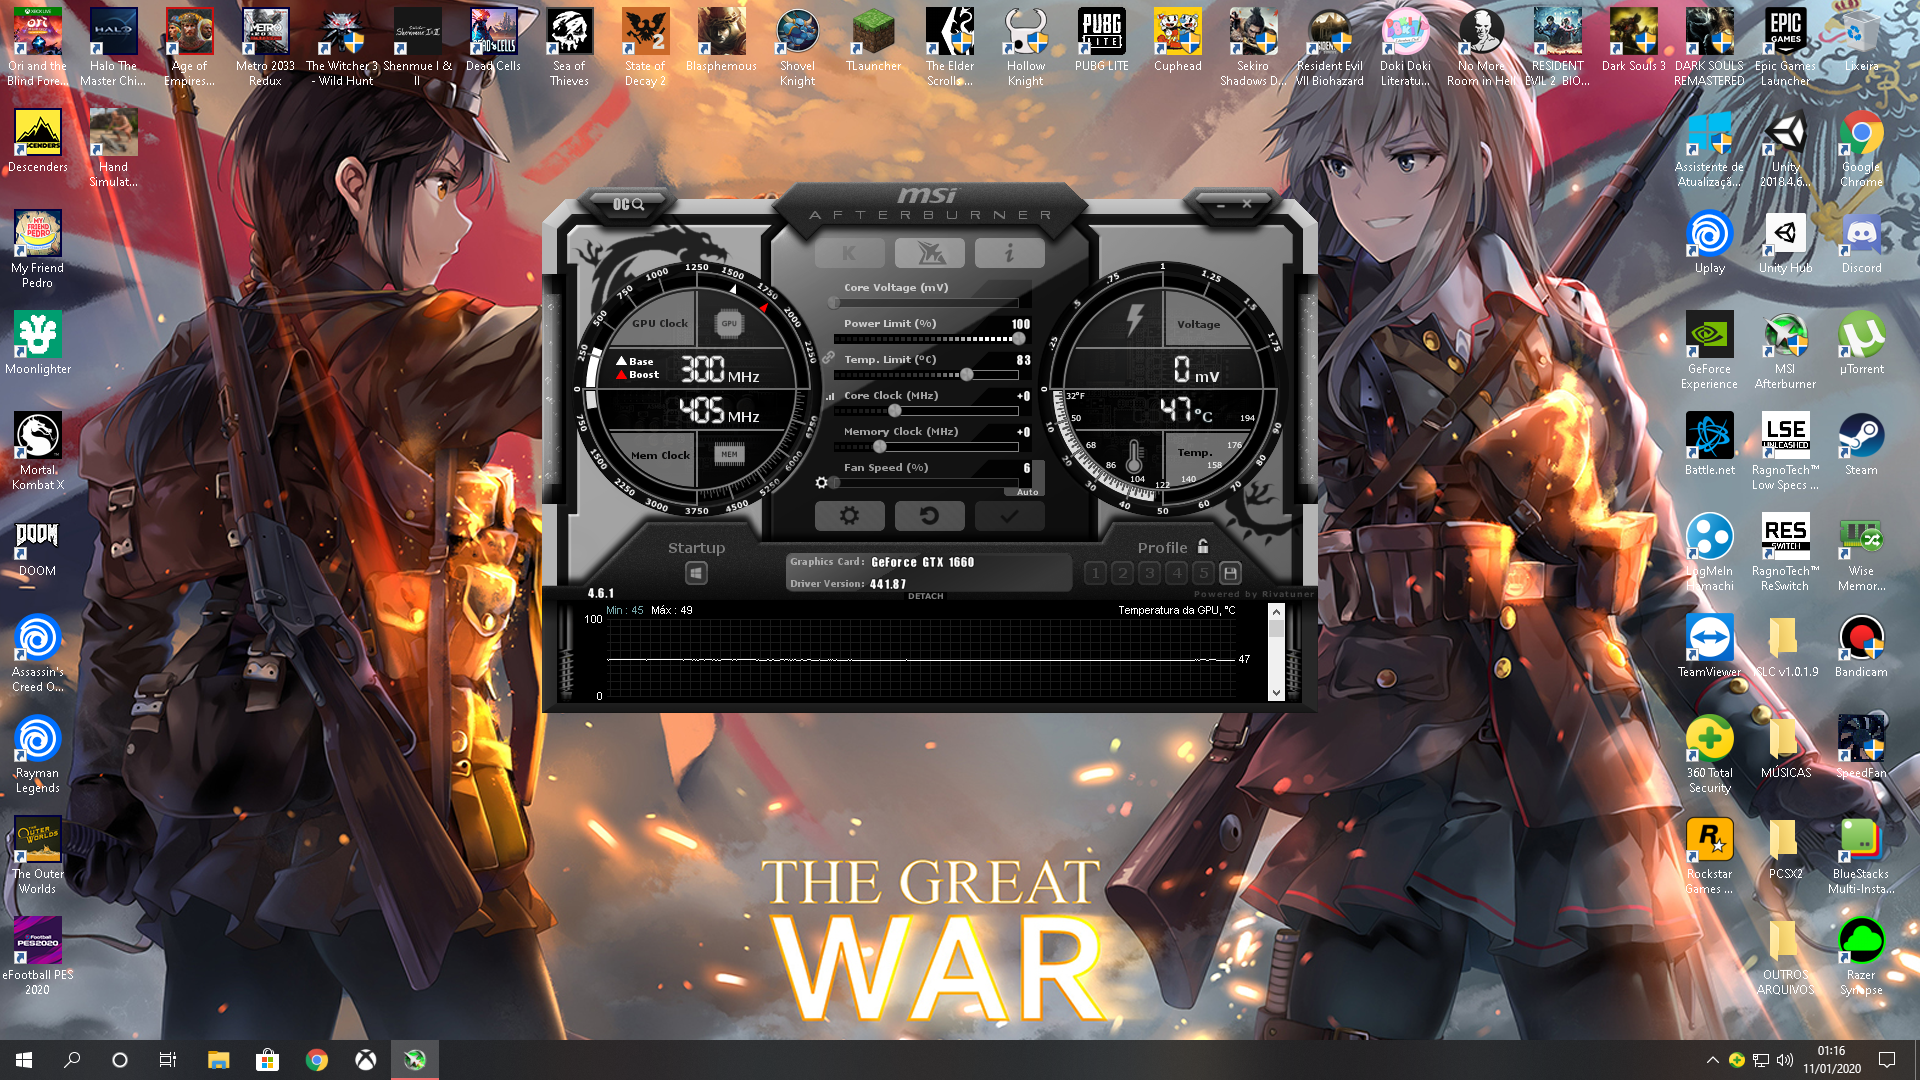This screenshot has width=1920, height=1080.
Task: Open the Windows Start menu
Action: tap(24, 1060)
